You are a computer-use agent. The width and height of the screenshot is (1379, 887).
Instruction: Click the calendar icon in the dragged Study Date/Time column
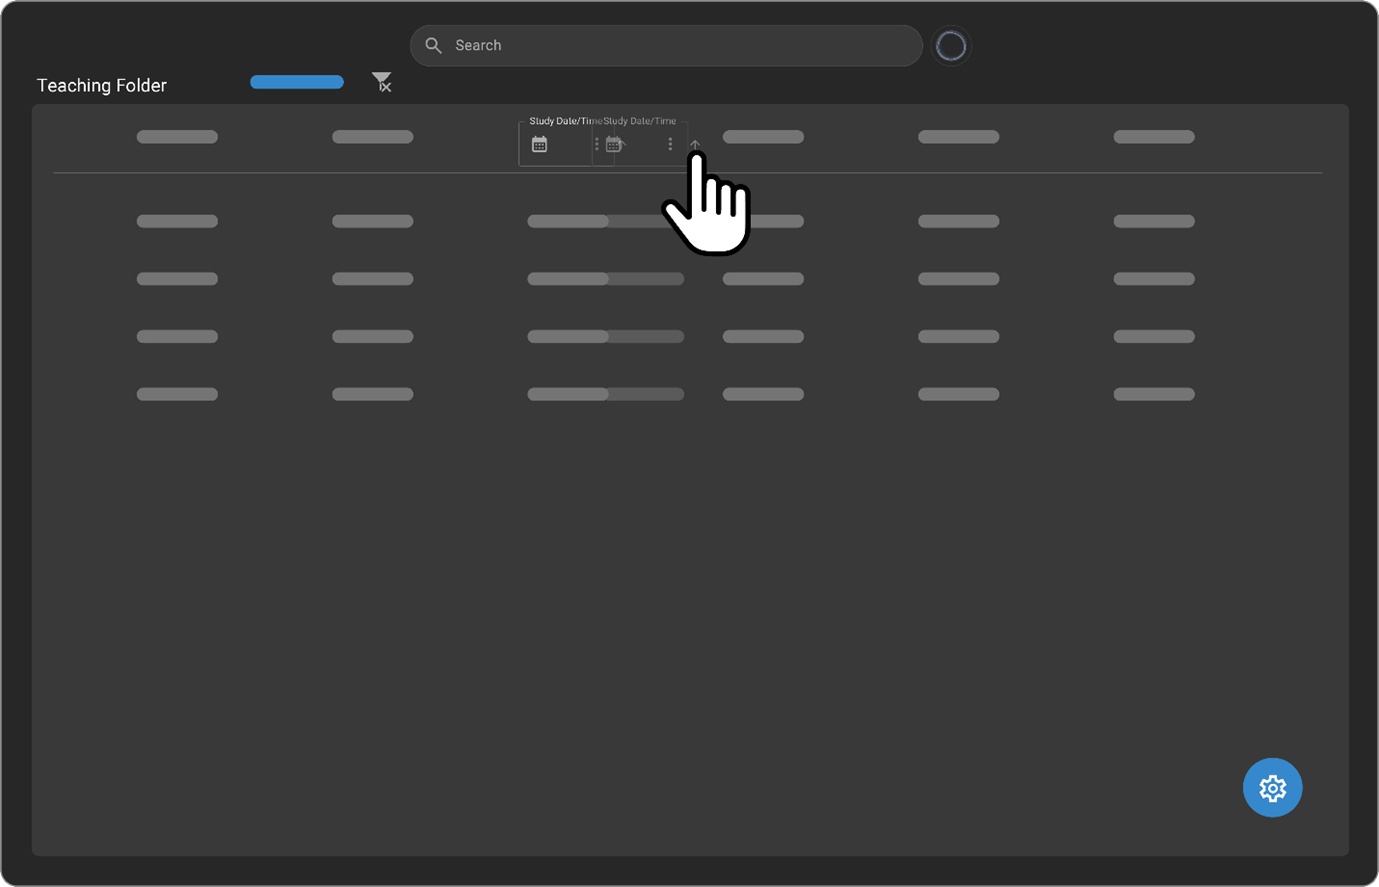pyautogui.click(x=614, y=145)
